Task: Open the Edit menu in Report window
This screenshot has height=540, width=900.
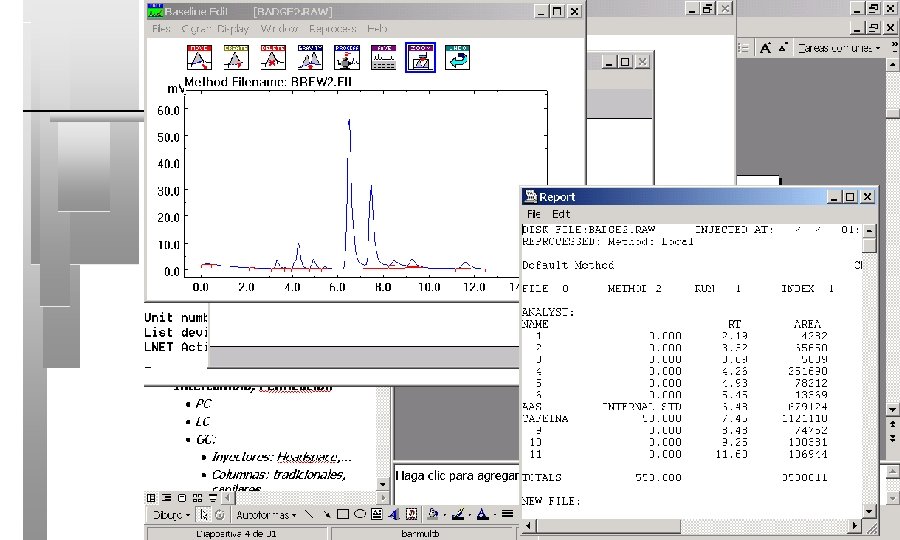Action: (x=561, y=214)
